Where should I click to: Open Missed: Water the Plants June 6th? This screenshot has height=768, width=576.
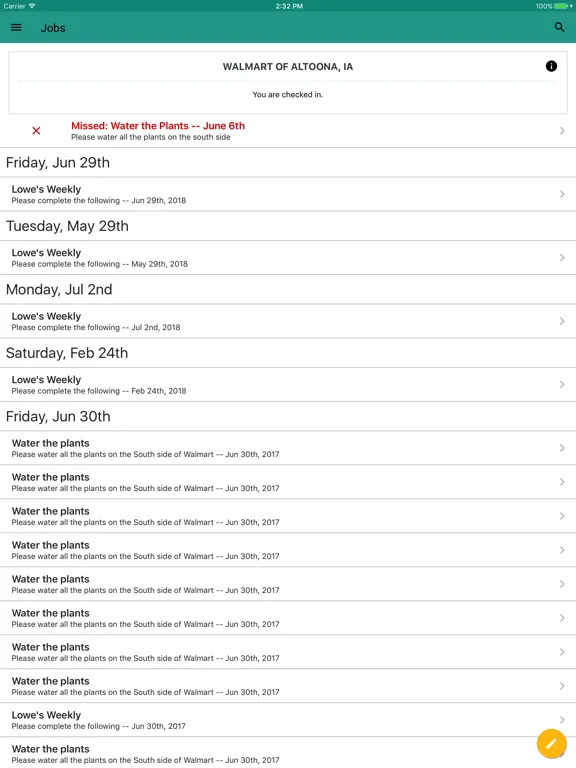click(288, 131)
